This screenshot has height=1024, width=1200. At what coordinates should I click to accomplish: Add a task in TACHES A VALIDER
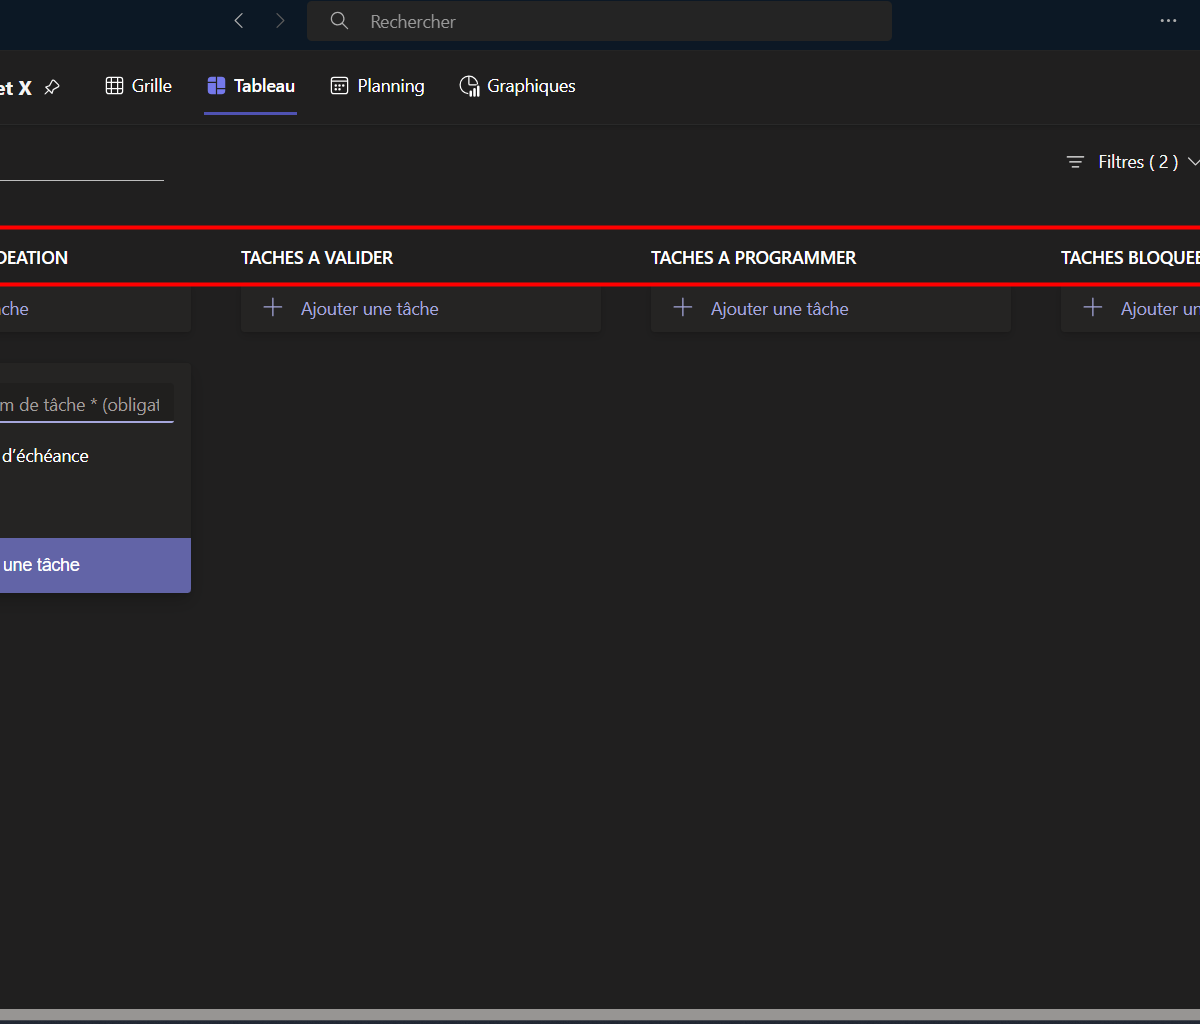pyautogui.click(x=370, y=309)
